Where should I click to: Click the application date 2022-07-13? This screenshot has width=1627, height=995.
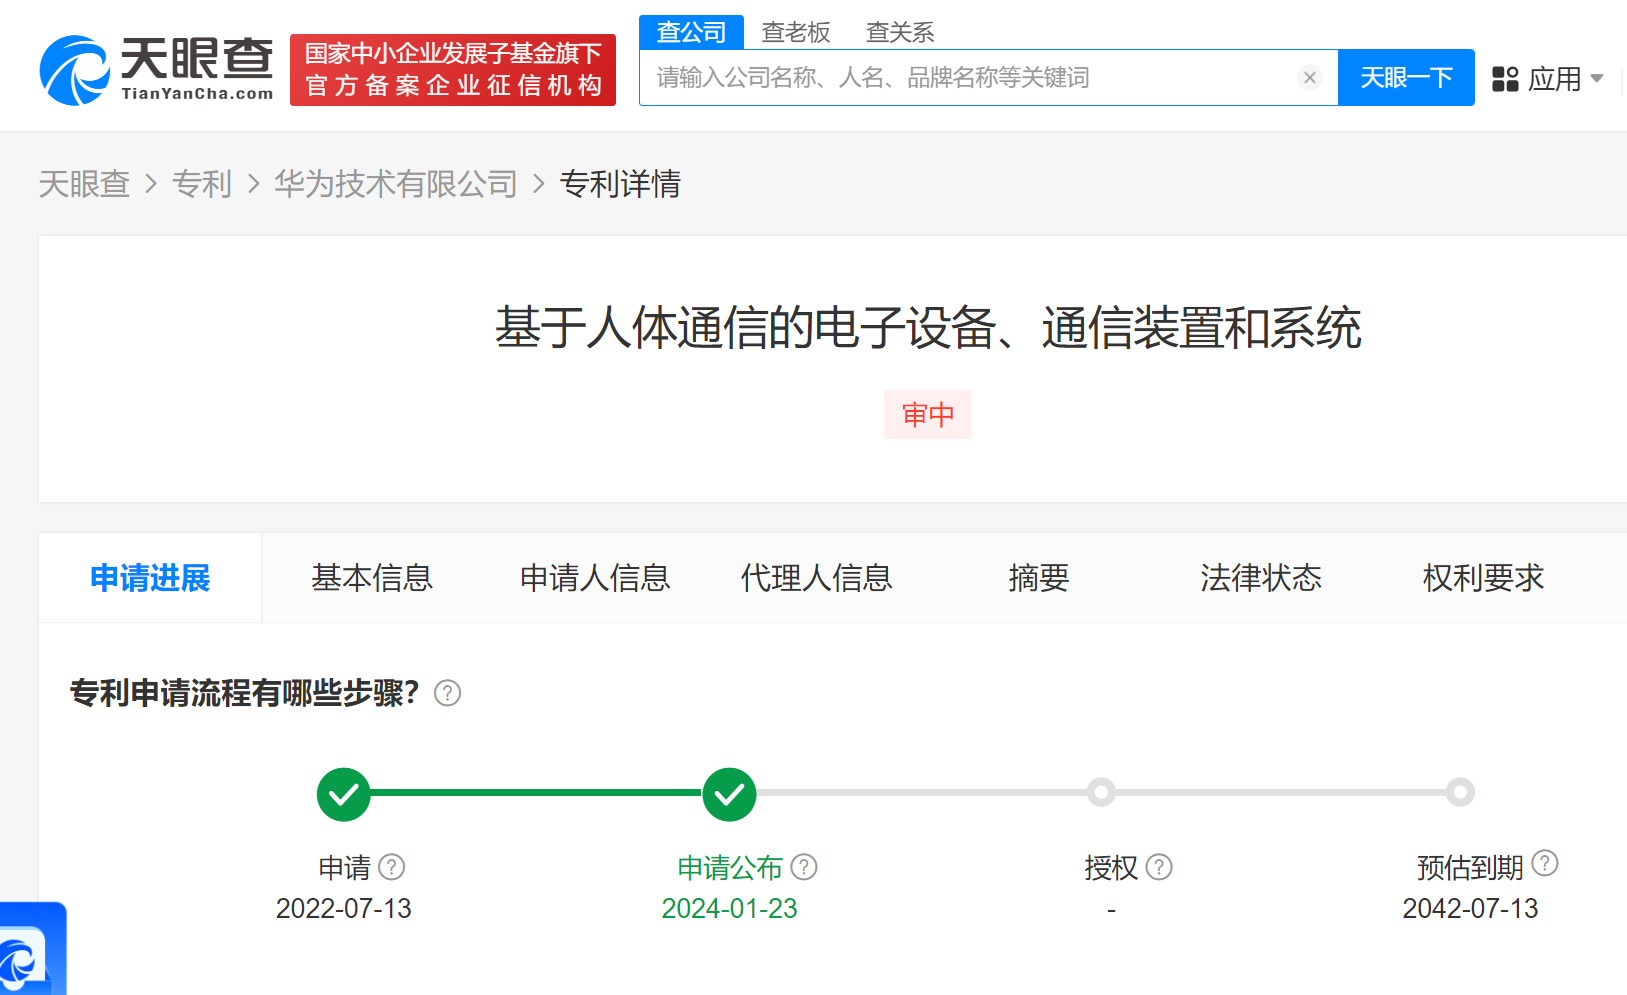pos(344,908)
